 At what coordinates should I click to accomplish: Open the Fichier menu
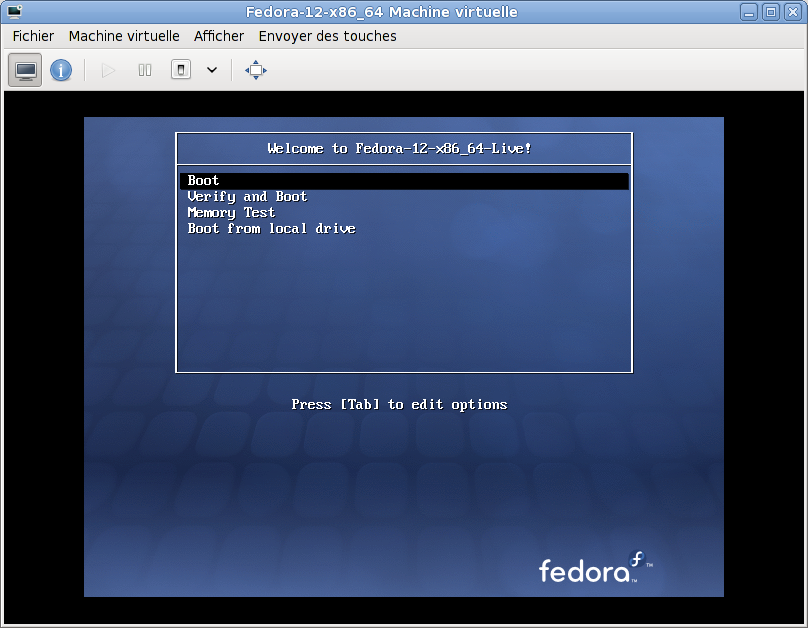[x=33, y=36]
